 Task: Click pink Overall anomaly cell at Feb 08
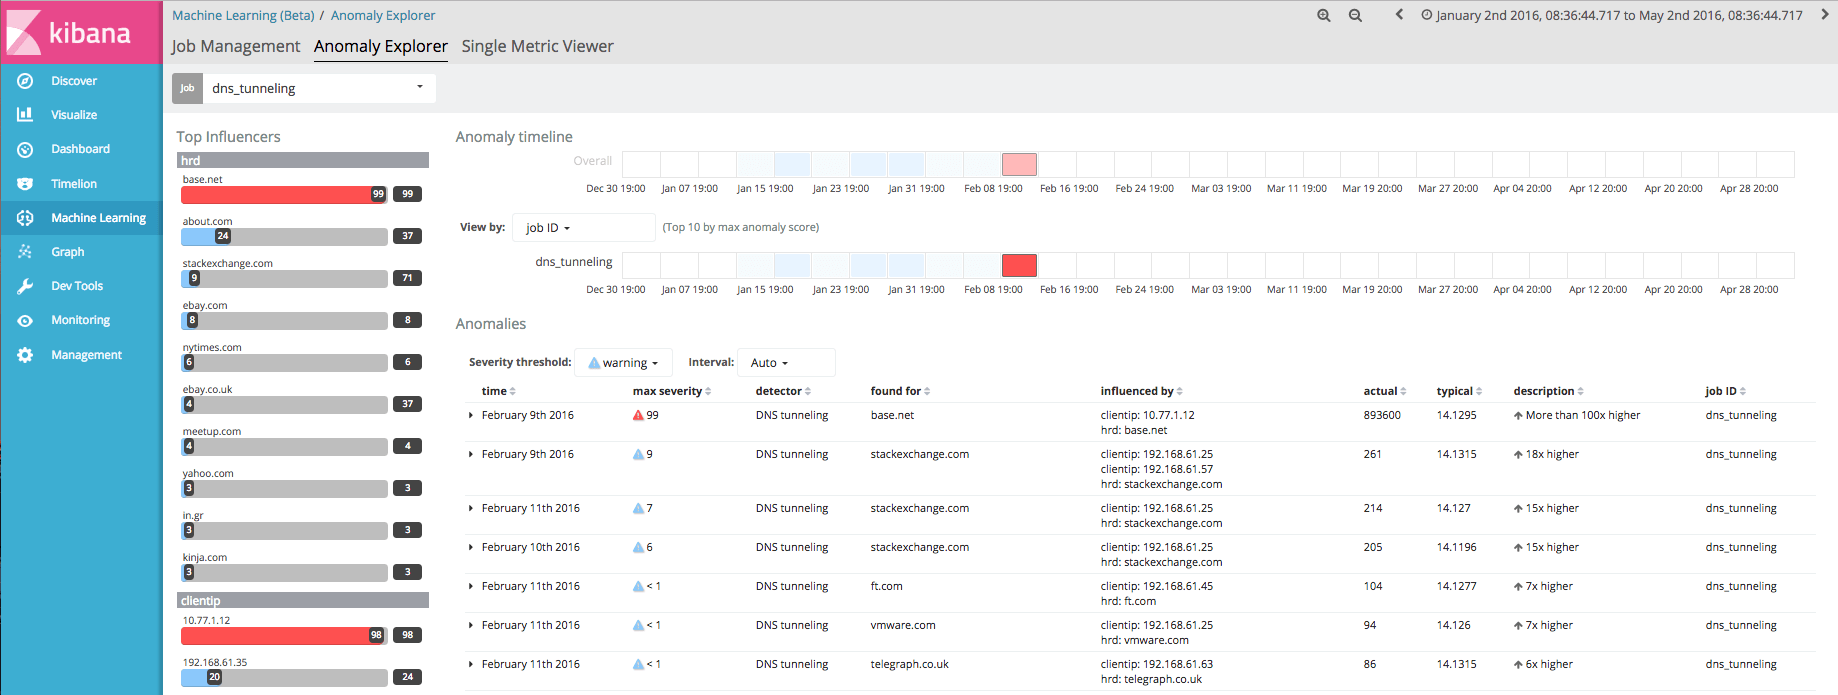[x=1019, y=164]
